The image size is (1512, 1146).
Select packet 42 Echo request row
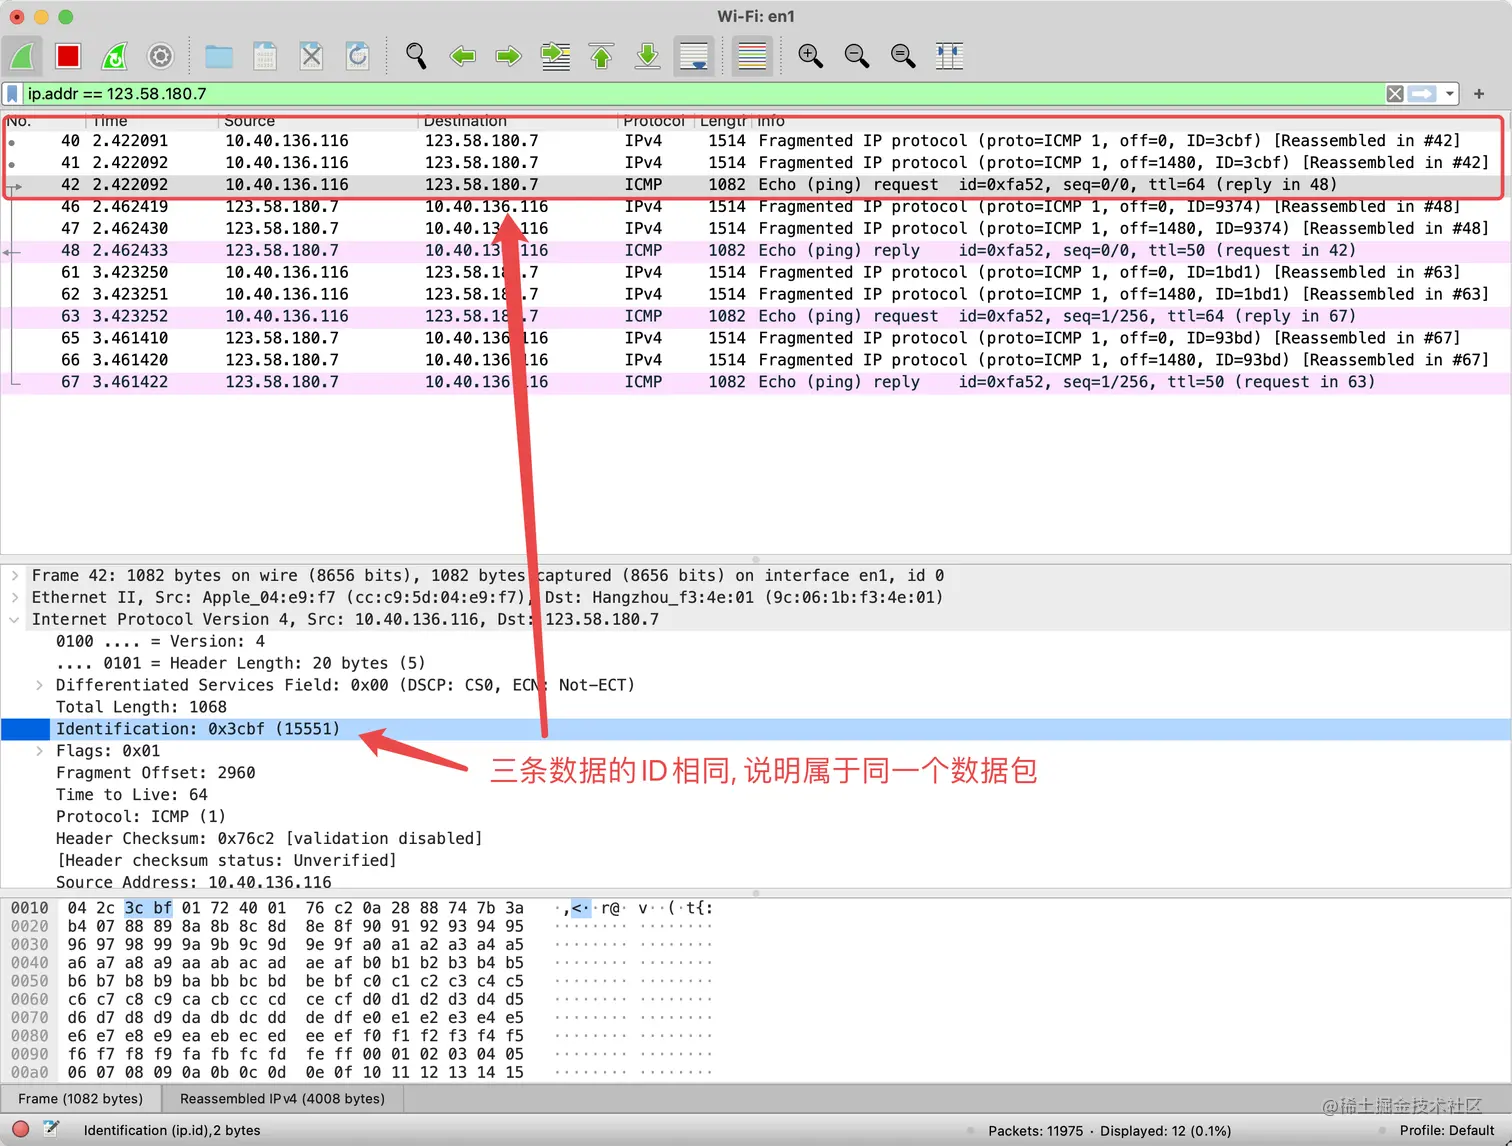[755, 185]
